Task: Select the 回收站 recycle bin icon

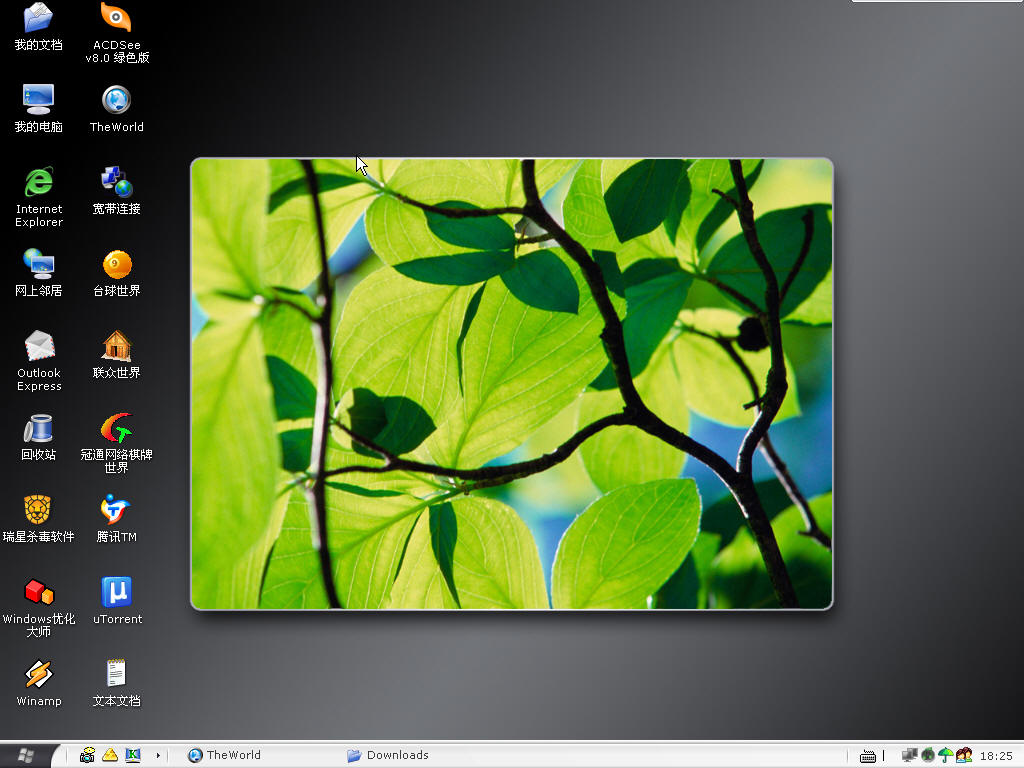Action: [x=38, y=436]
